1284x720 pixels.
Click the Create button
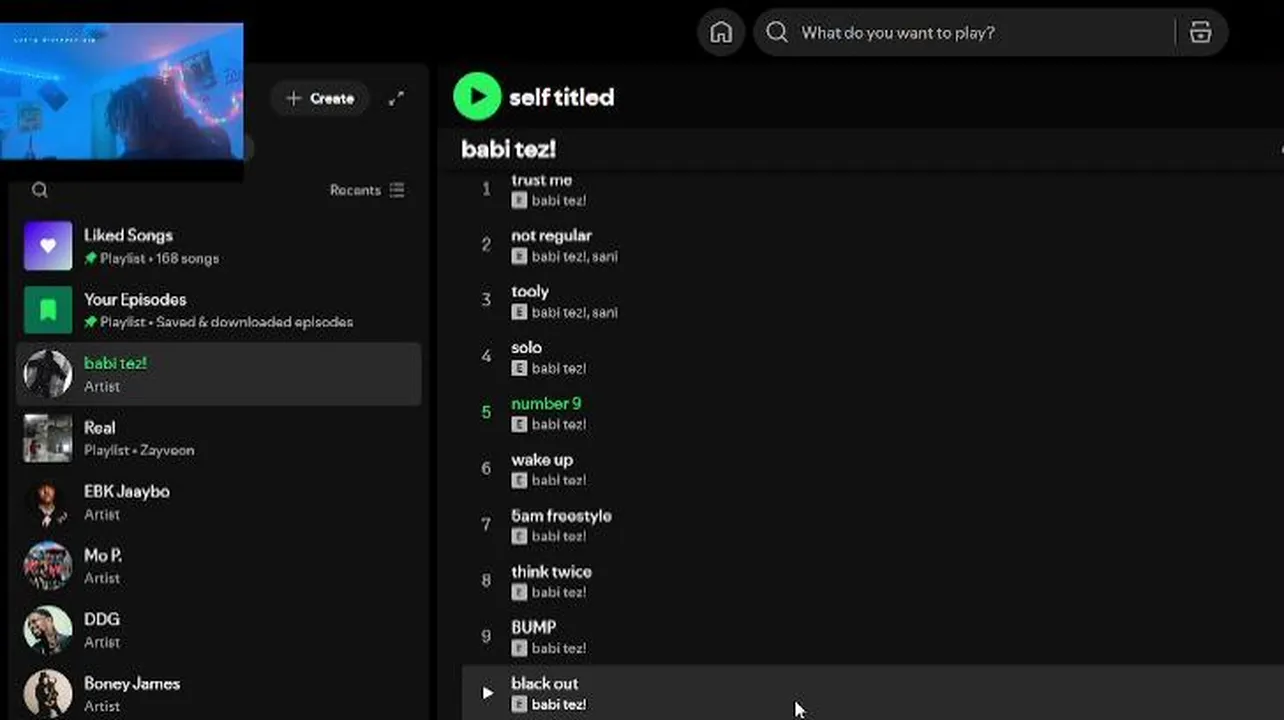320,98
